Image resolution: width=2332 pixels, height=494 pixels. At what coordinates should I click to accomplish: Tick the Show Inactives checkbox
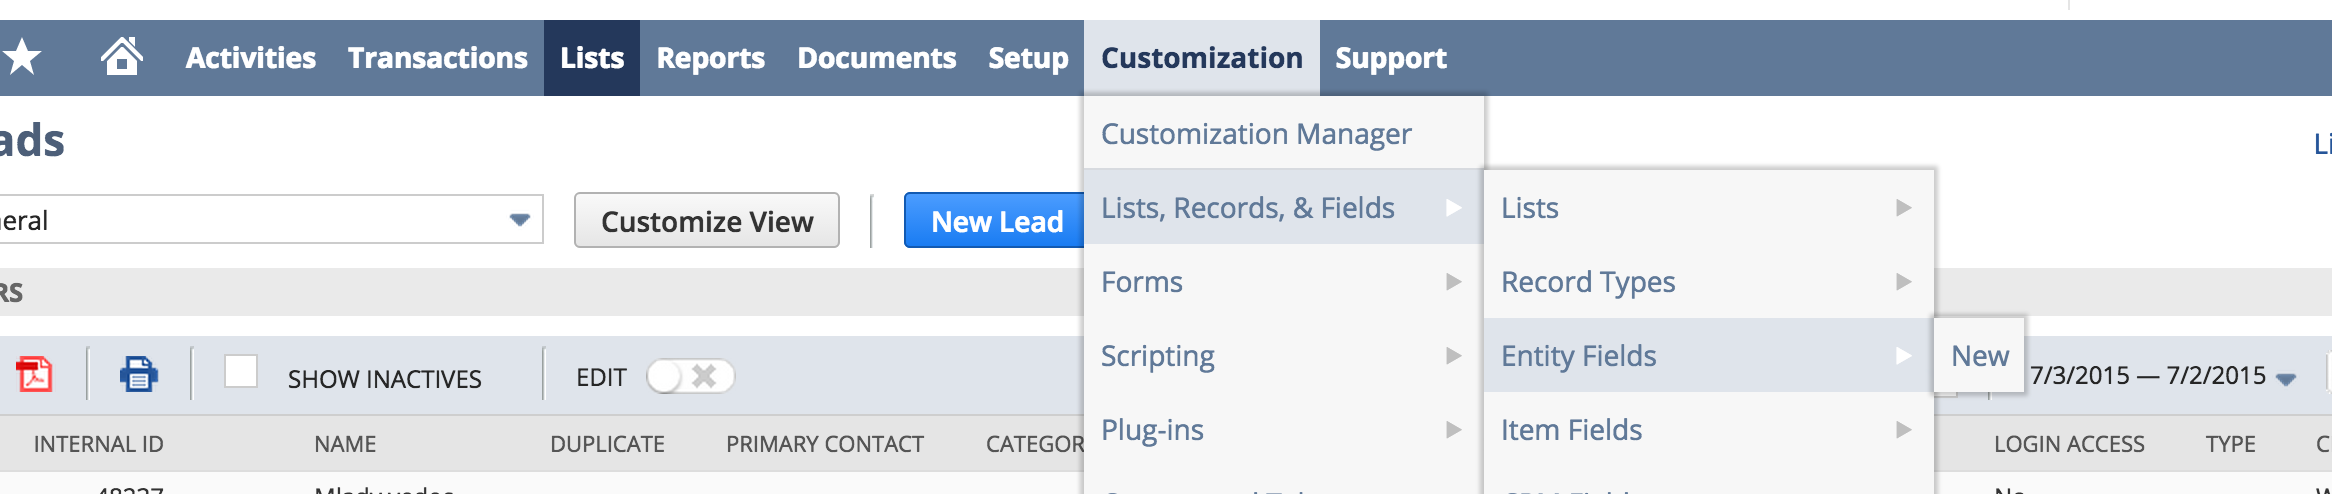(x=241, y=371)
